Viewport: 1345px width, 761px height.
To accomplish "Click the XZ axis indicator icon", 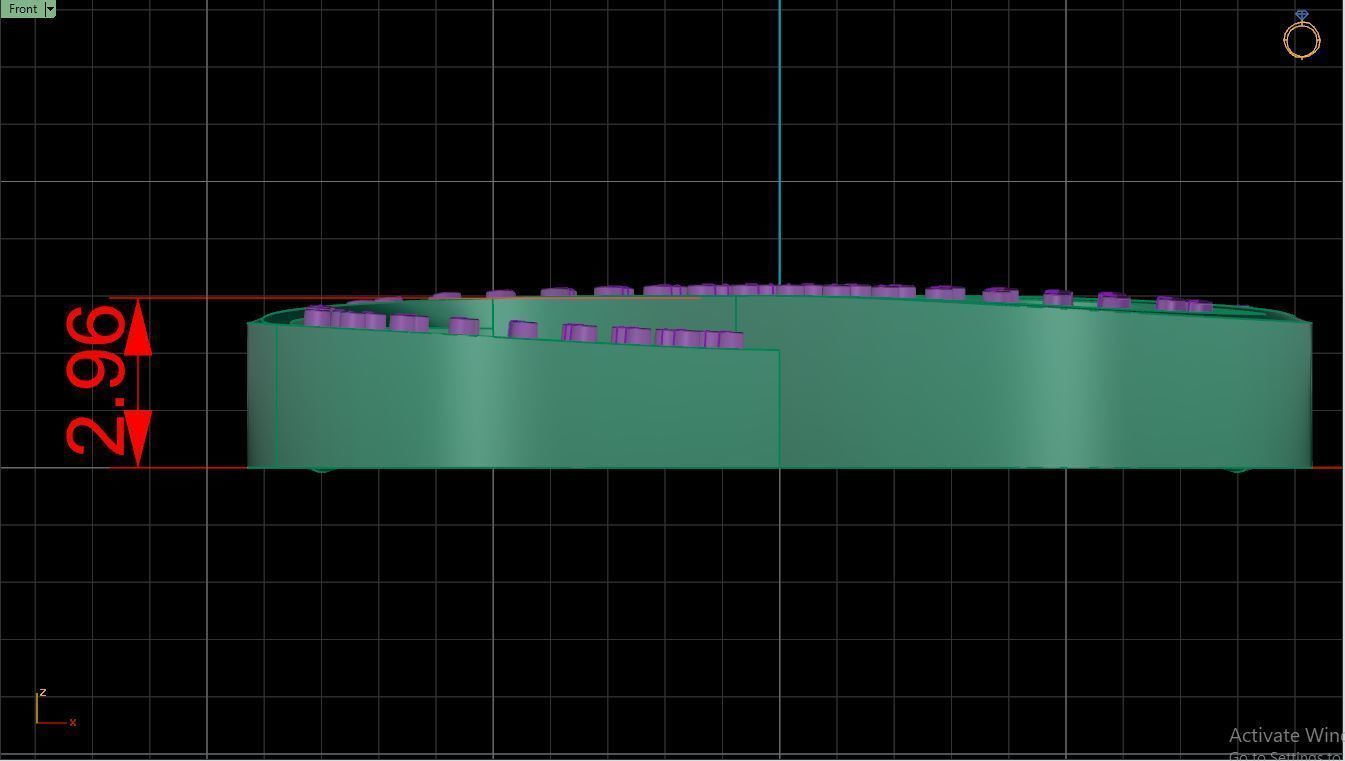I will 55,708.
